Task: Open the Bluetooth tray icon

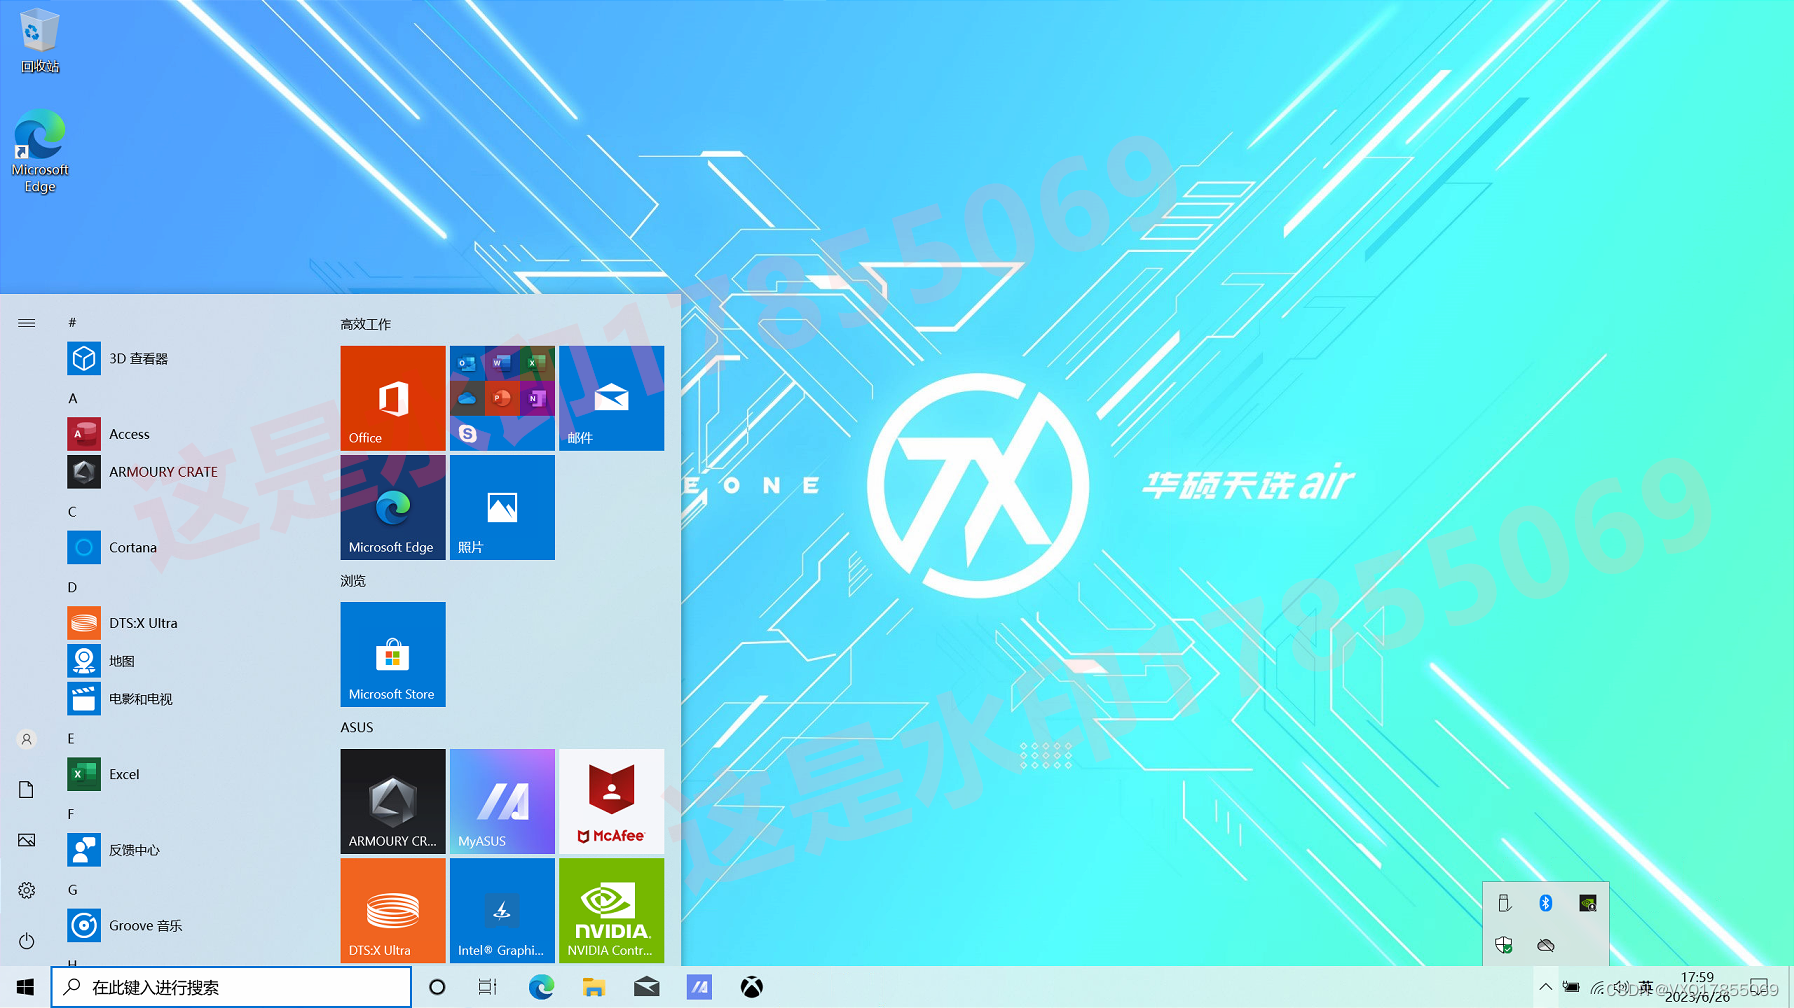Action: (1546, 904)
